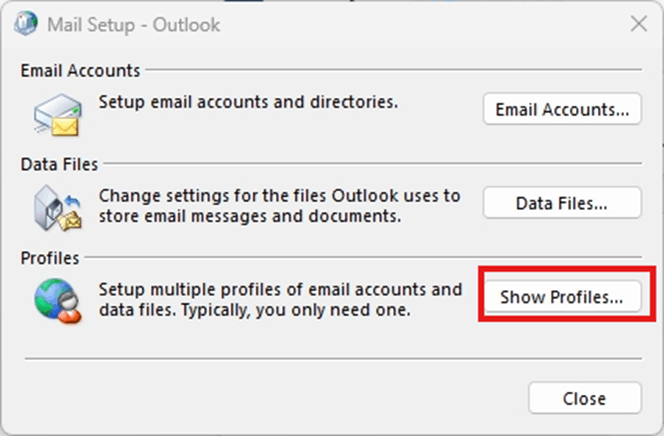Click the Mail Setup title bar icon

pos(26,24)
